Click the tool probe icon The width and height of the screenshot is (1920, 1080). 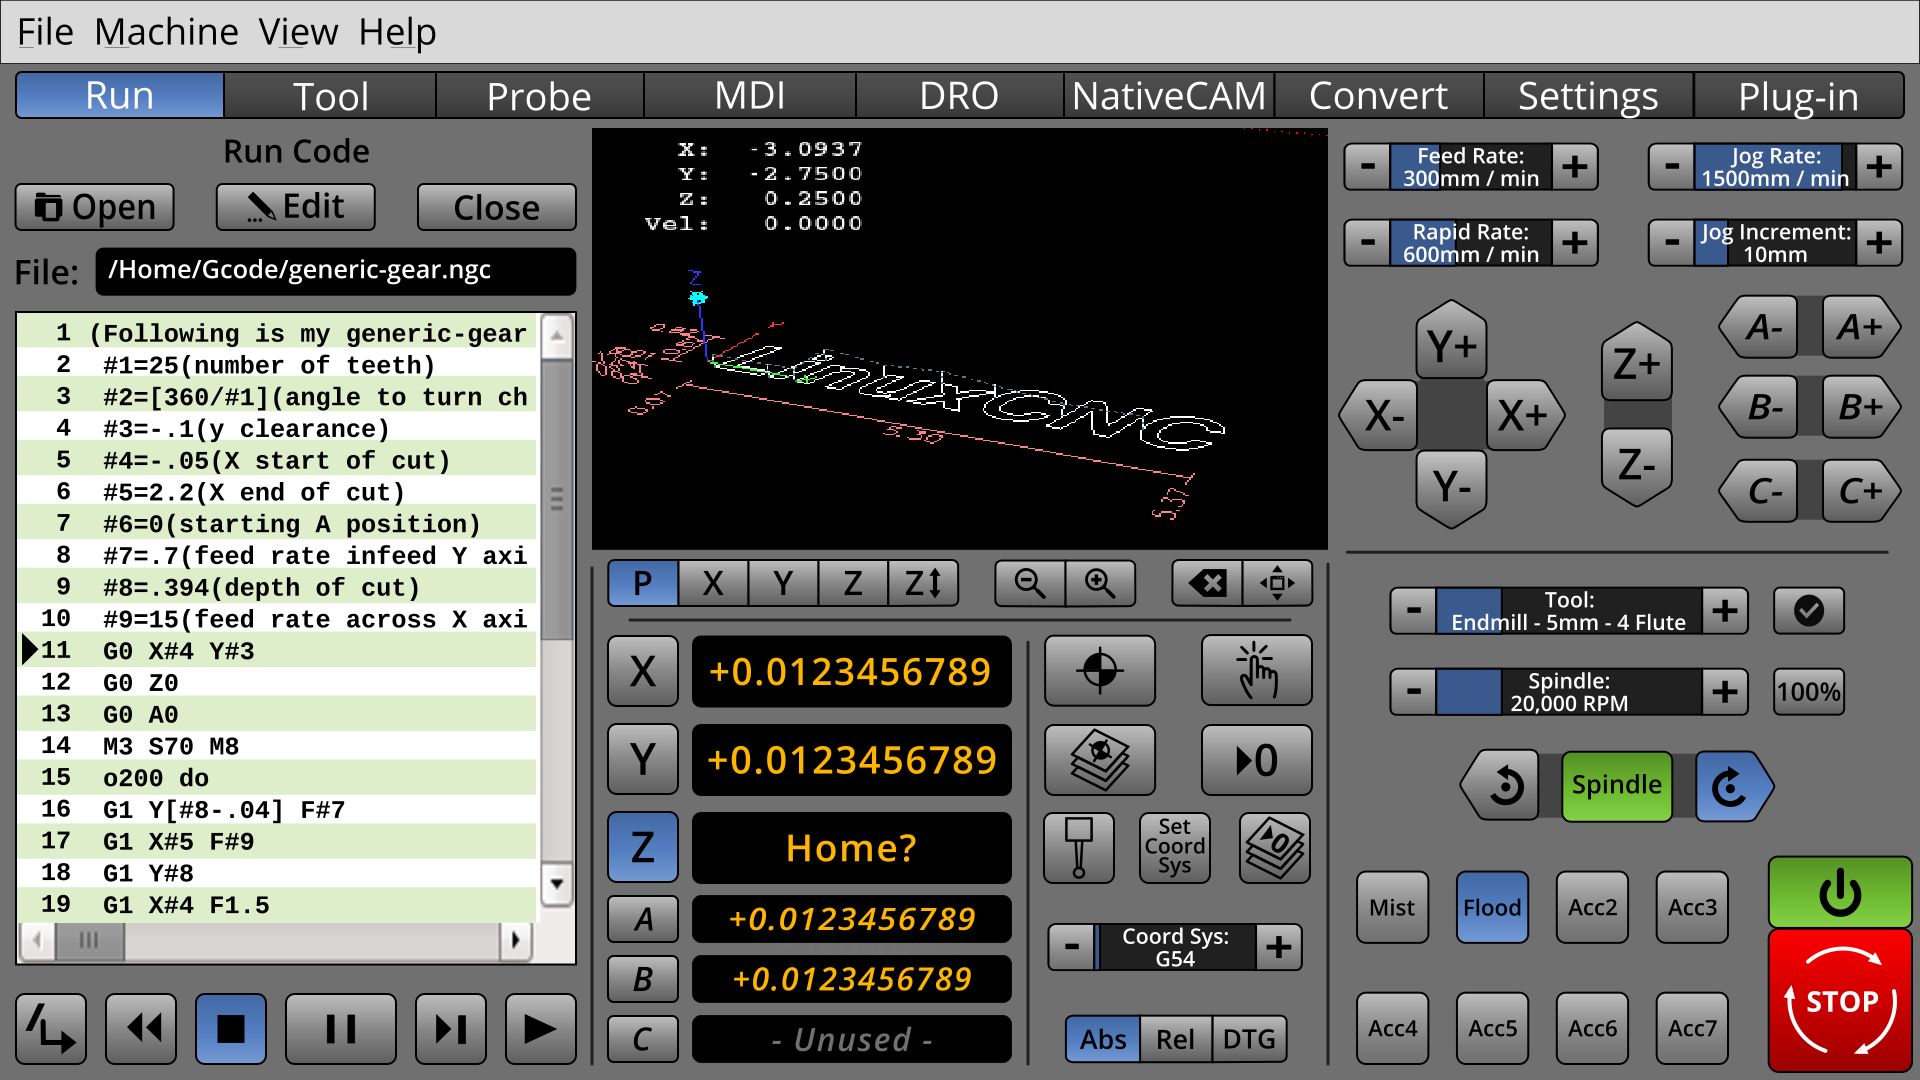pyautogui.click(x=1079, y=848)
